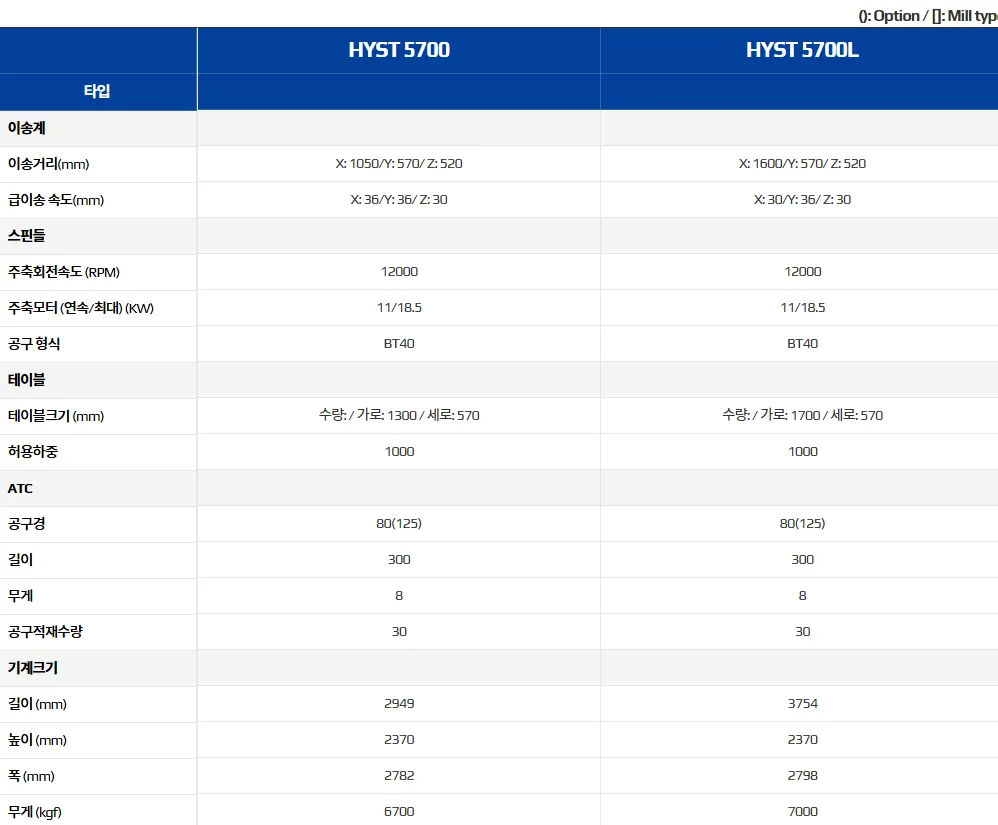The width and height of the screenshot is (998, 825).
Task: Click the 무게 (kgf) row label
Action: 34,812
